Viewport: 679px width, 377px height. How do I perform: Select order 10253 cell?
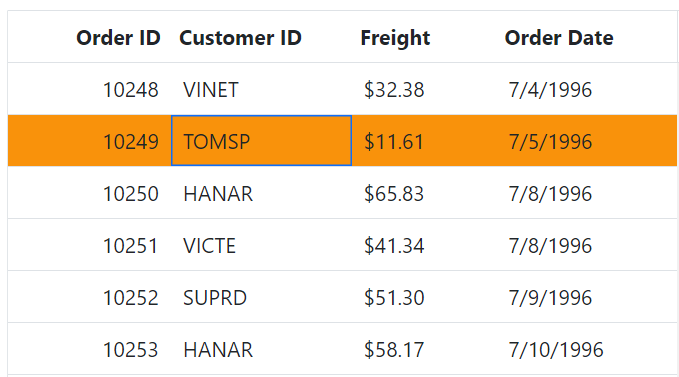tap(90, 348)
